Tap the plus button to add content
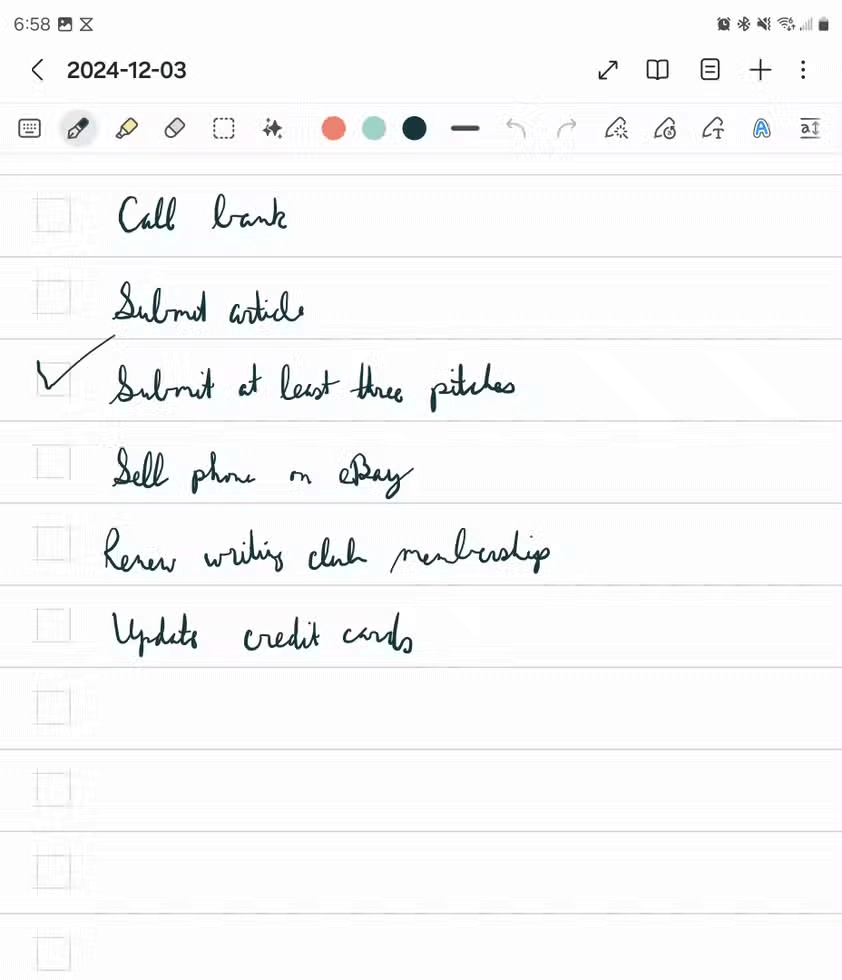The image size is (842, 980). (760, 69)
